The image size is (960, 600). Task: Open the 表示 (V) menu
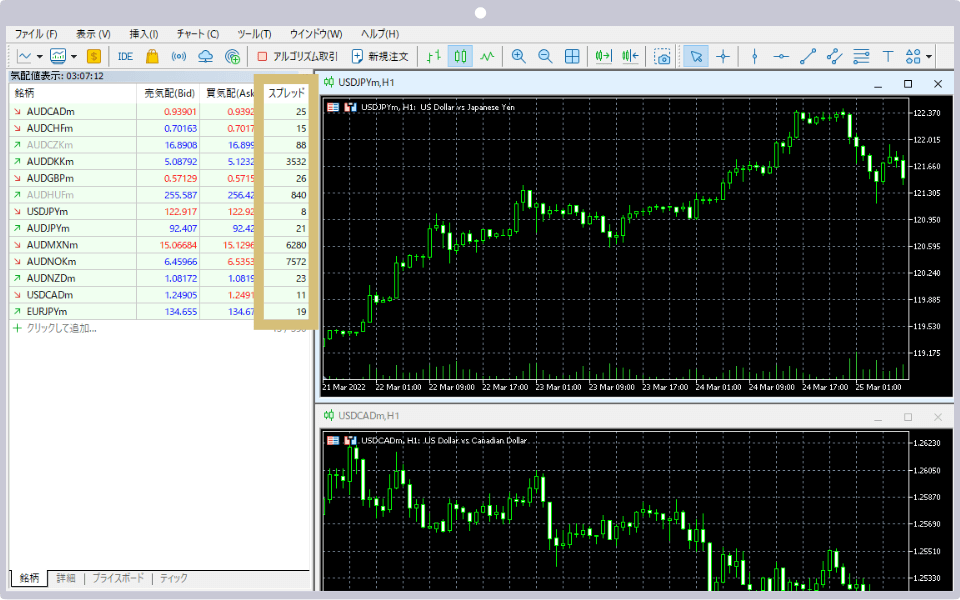[x=93, y=34]
